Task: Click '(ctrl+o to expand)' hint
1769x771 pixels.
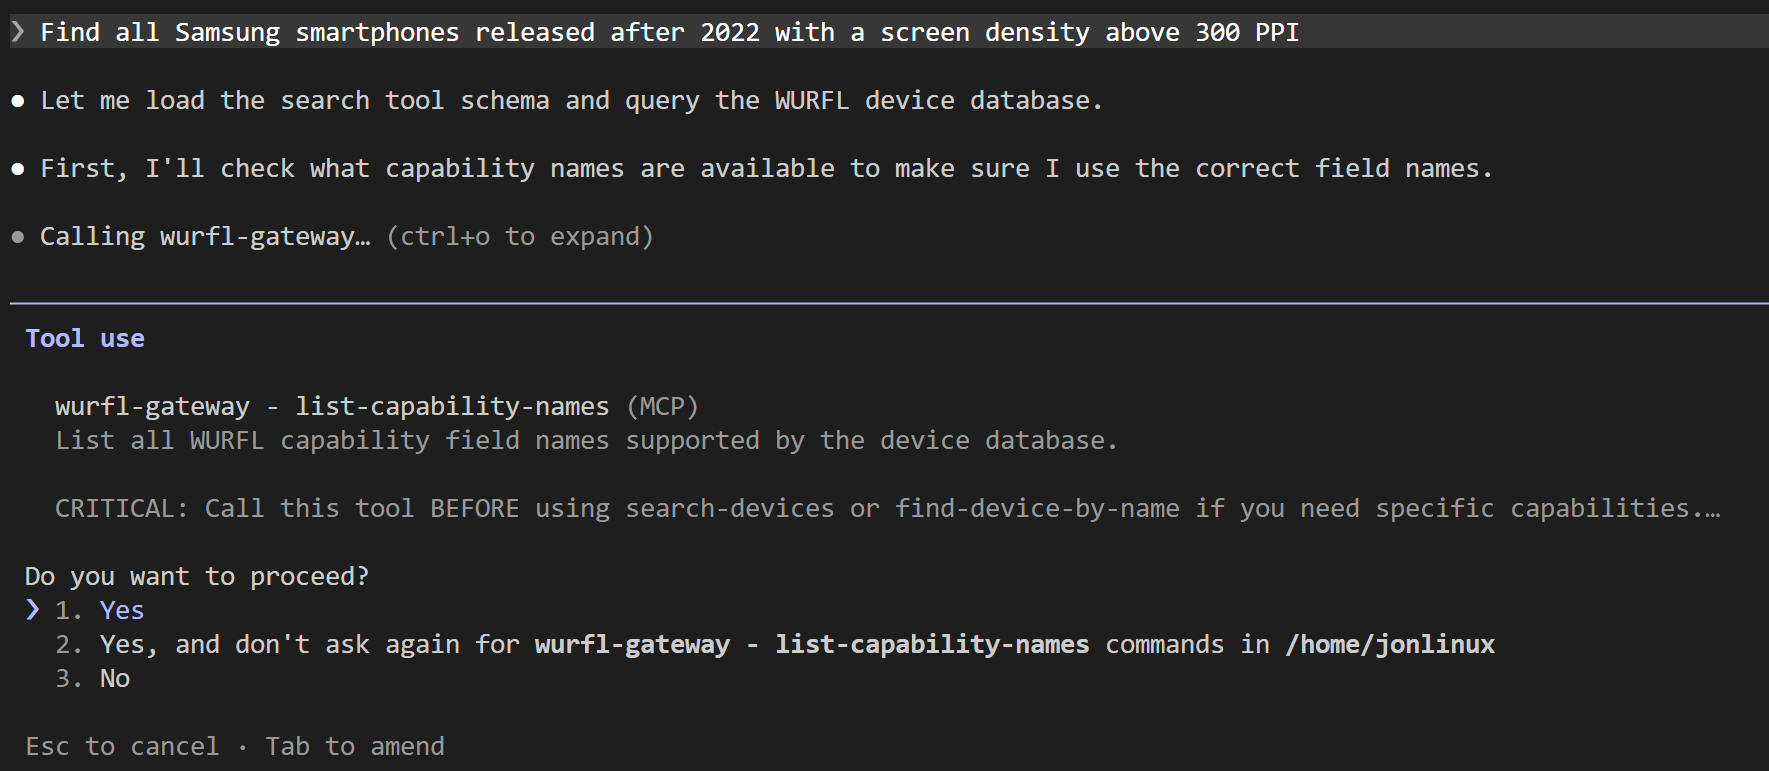Action: (520, 236)
